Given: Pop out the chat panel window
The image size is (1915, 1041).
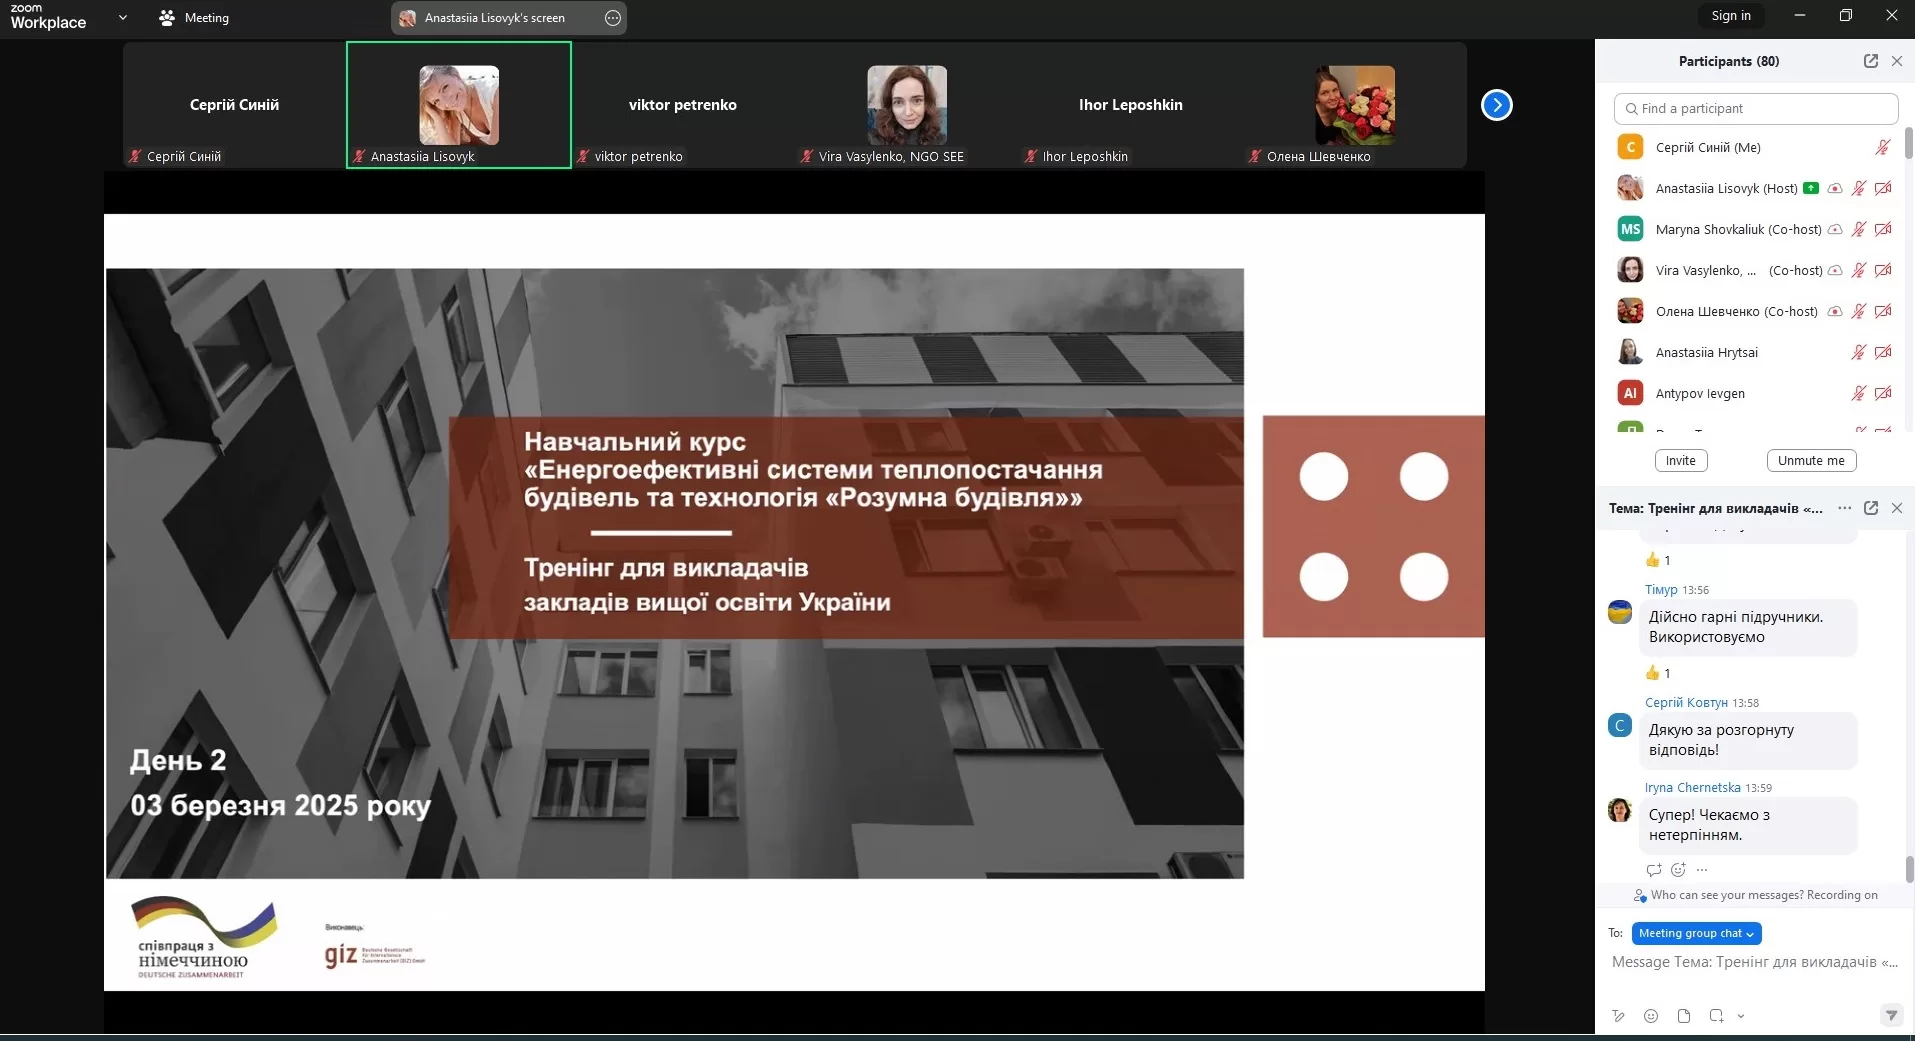Looking at the screenshot, I should 1870,508.
